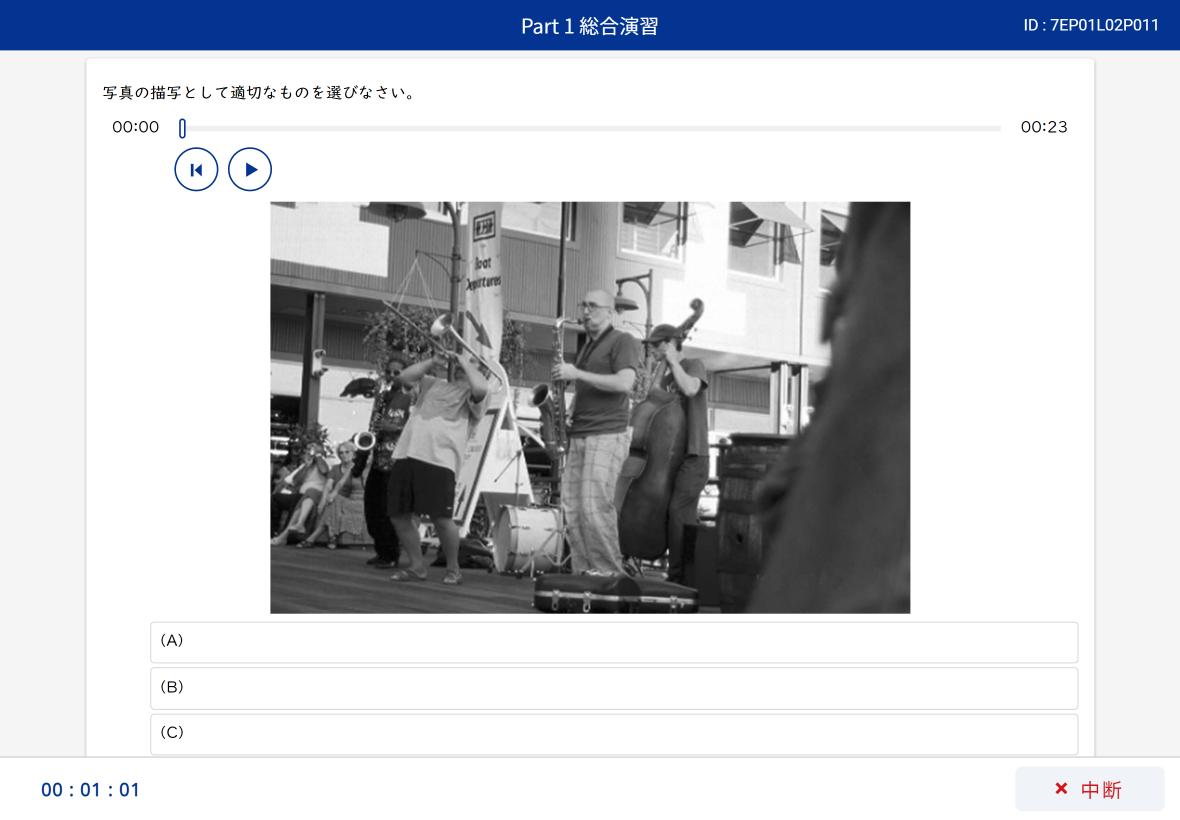Click the 中断 interrupt button

[1090, 788]
